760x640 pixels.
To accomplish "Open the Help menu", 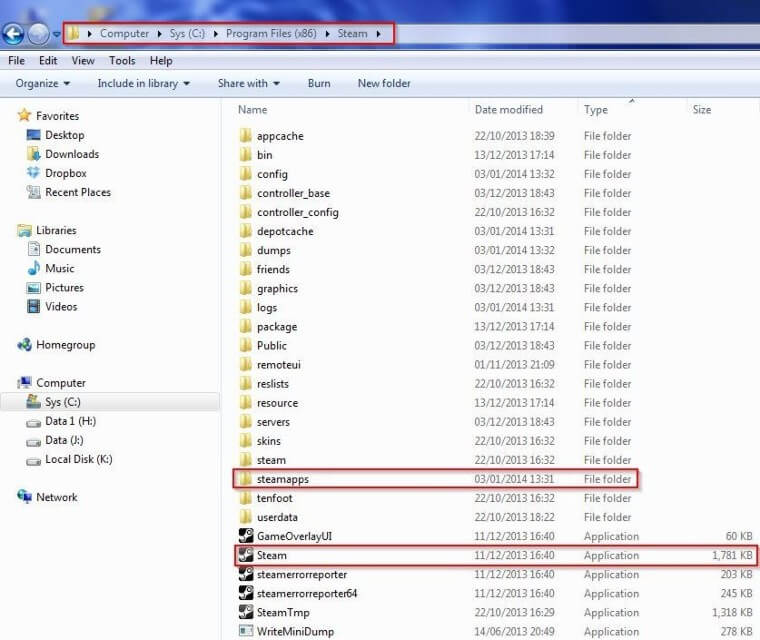I will pos(161,61).
